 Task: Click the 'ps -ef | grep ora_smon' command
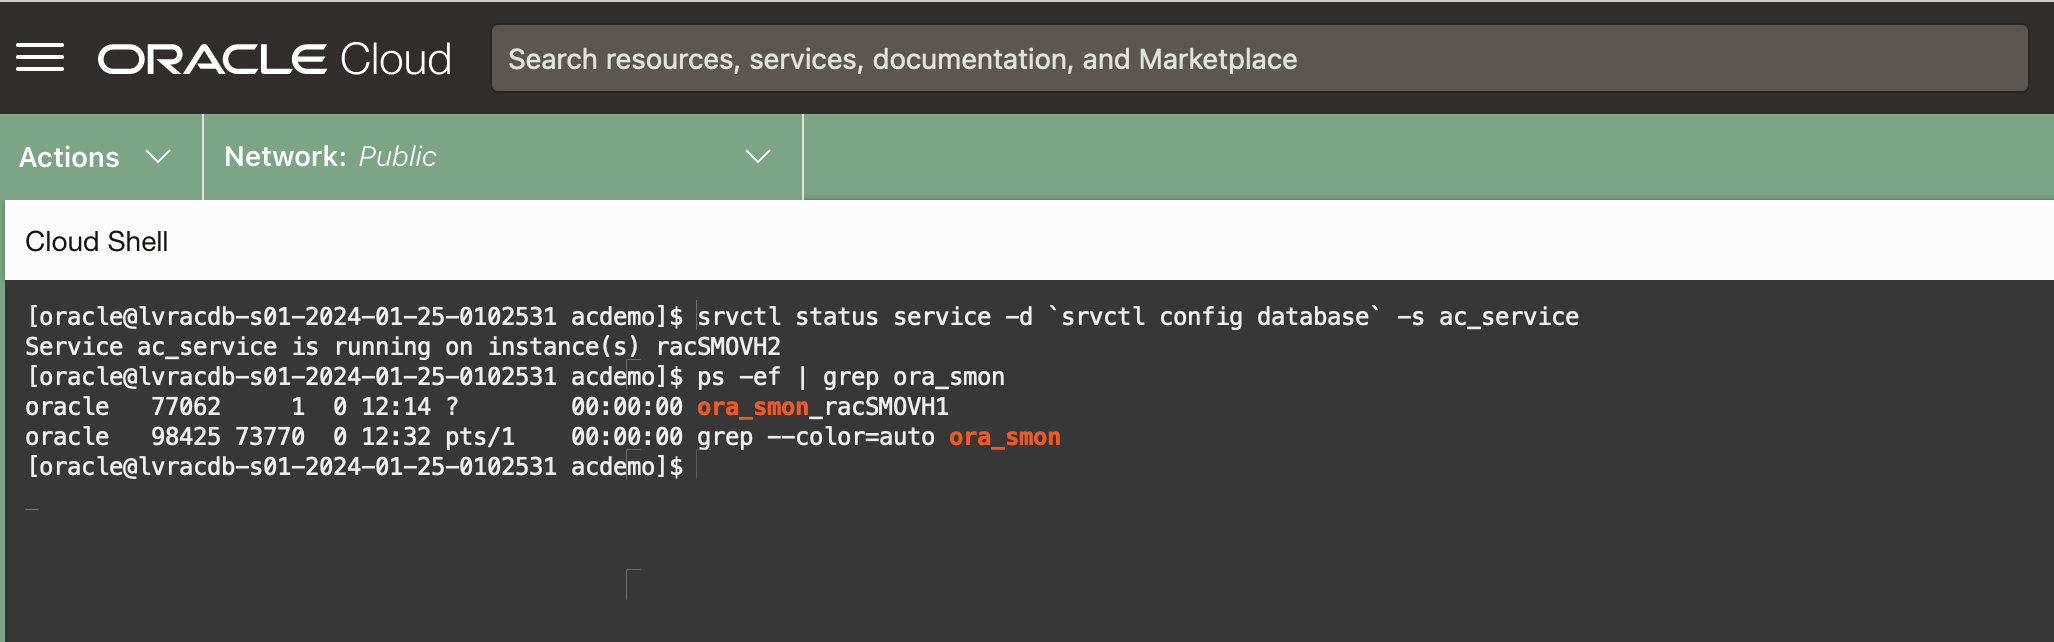850,377
